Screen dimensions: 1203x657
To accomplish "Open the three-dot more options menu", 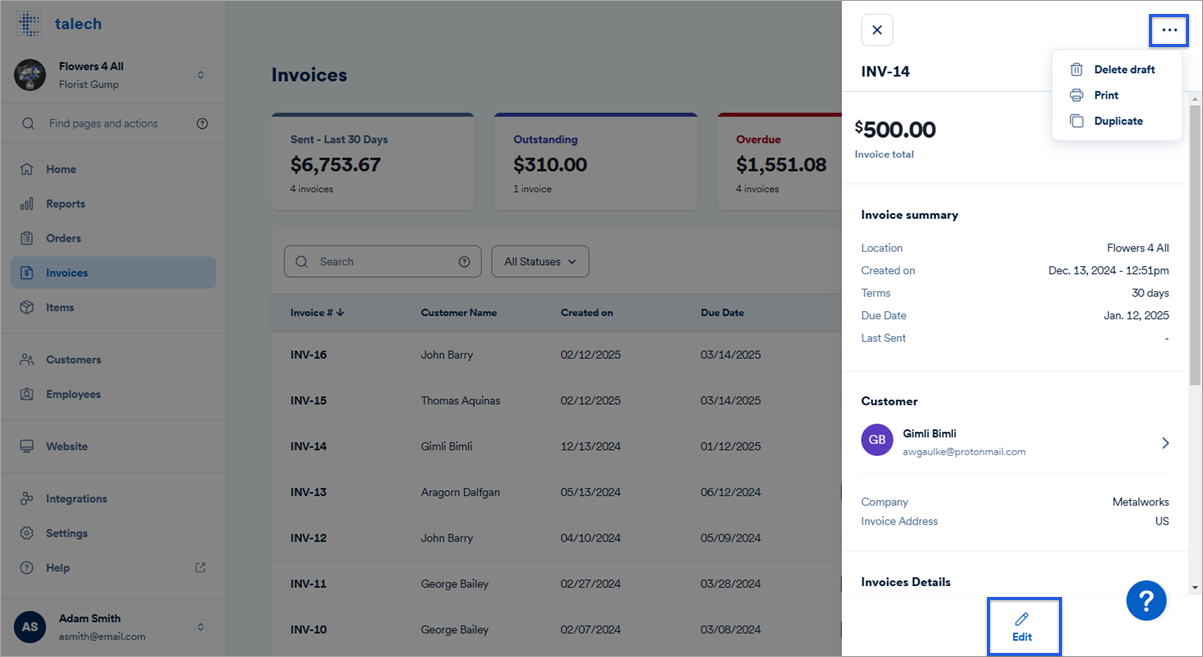I will coord(1169,30).
